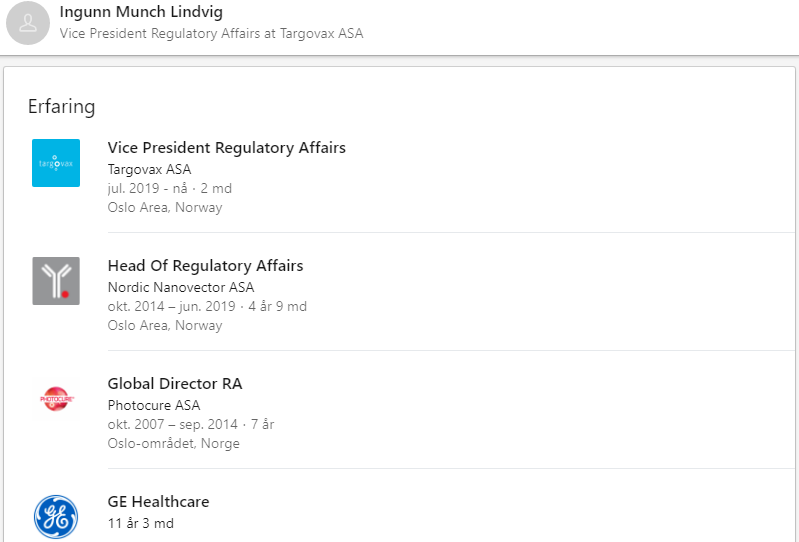799x542 pixels.
Task: Click the Photocure red logo
Action: pyautogui.click(x=56, y=399)
